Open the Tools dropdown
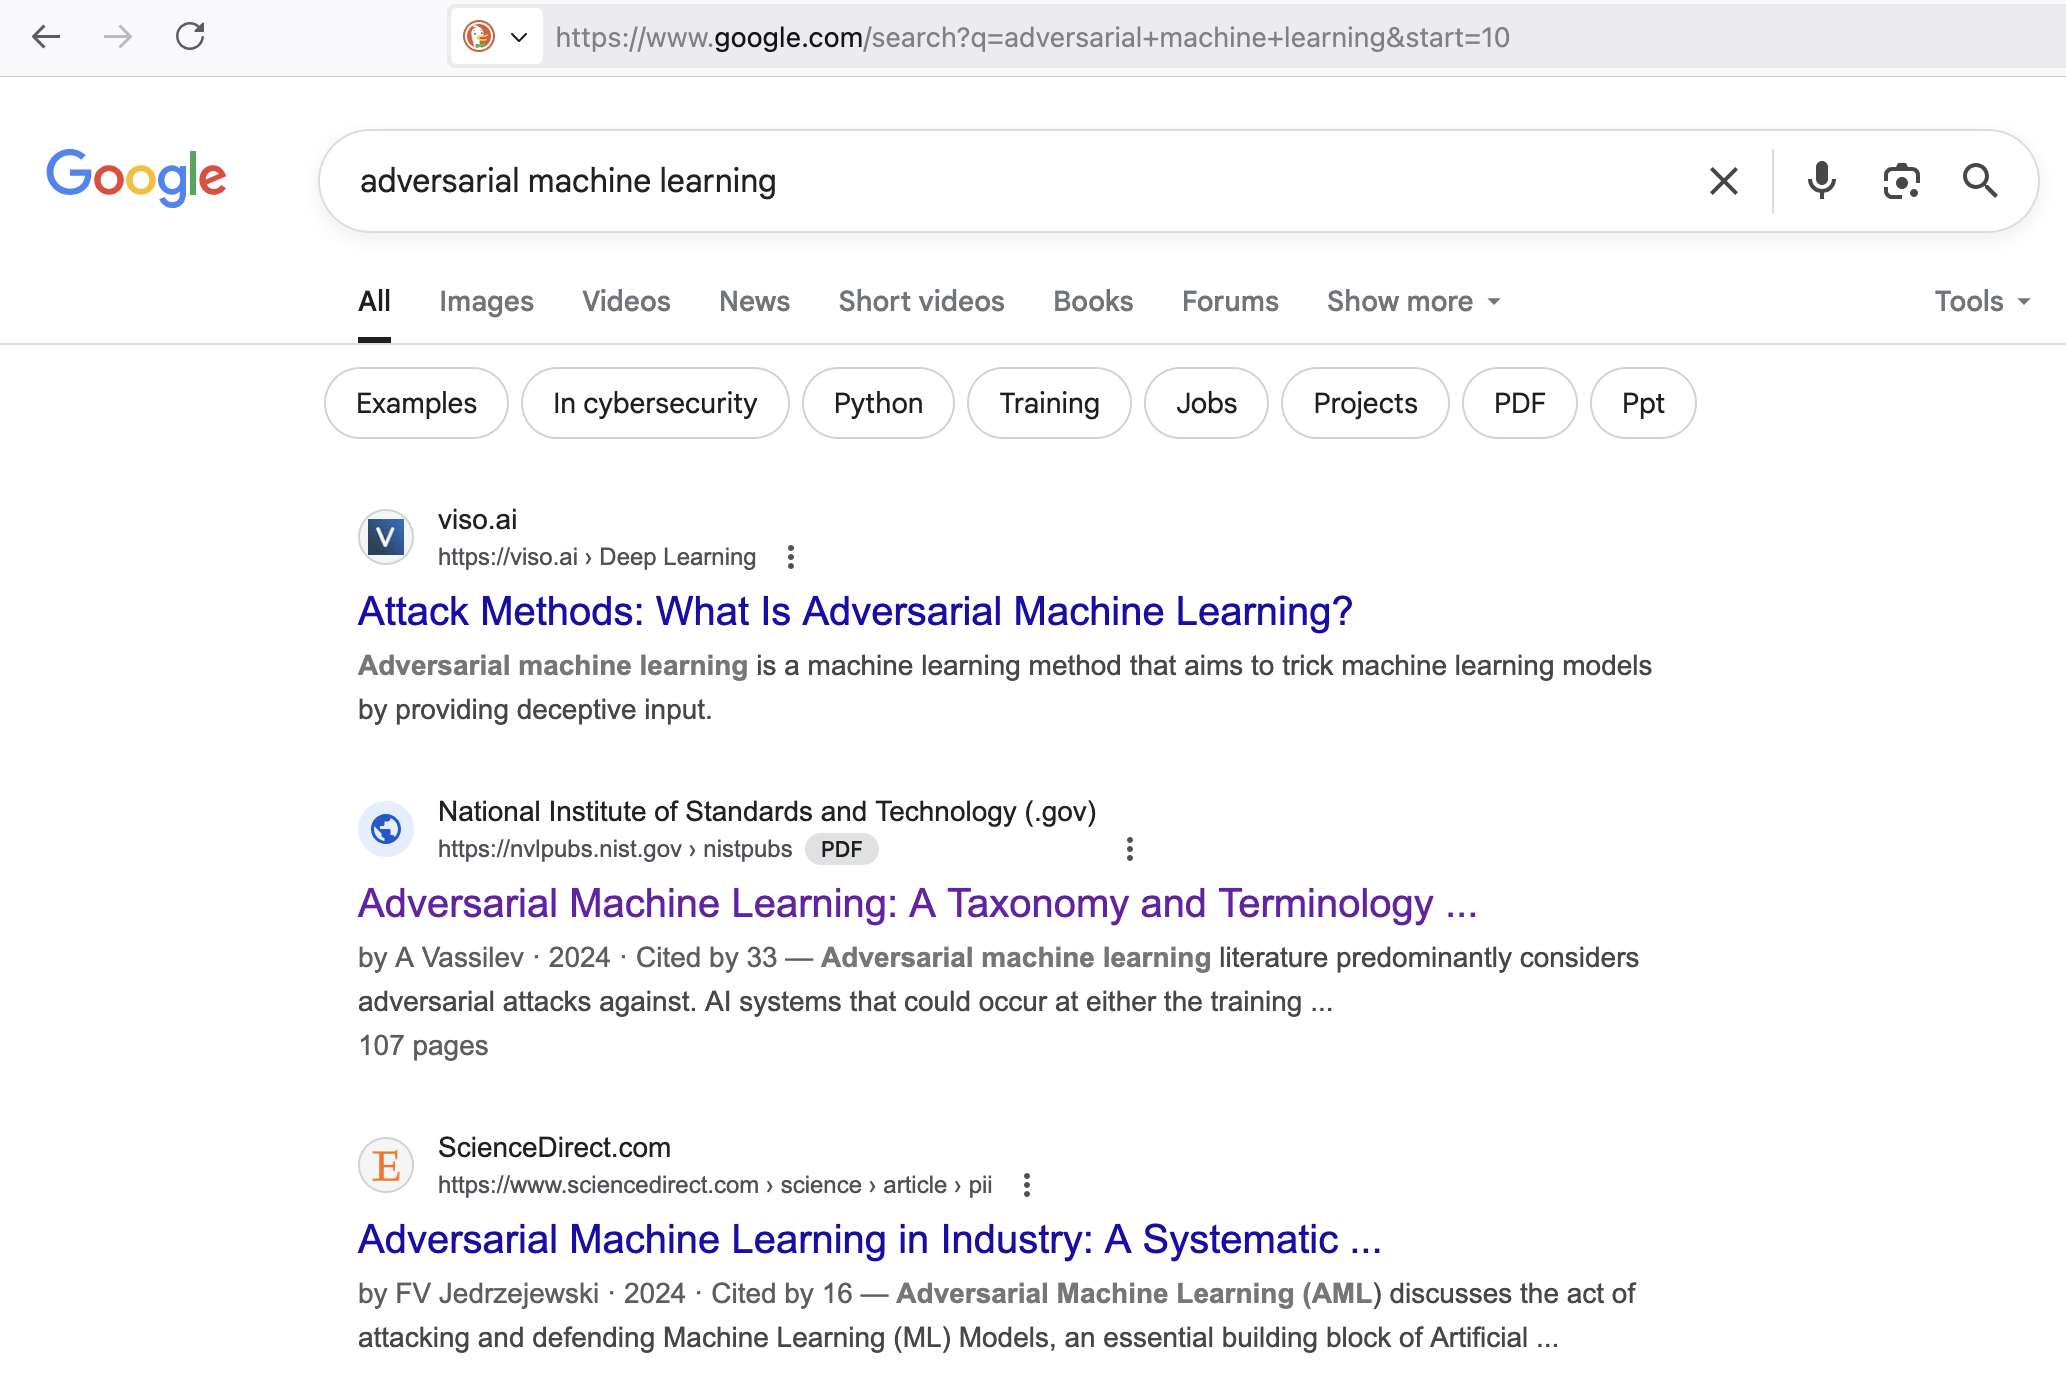The width and height of the screenshot is (2066, 1386). click(x=1982, y=301)
